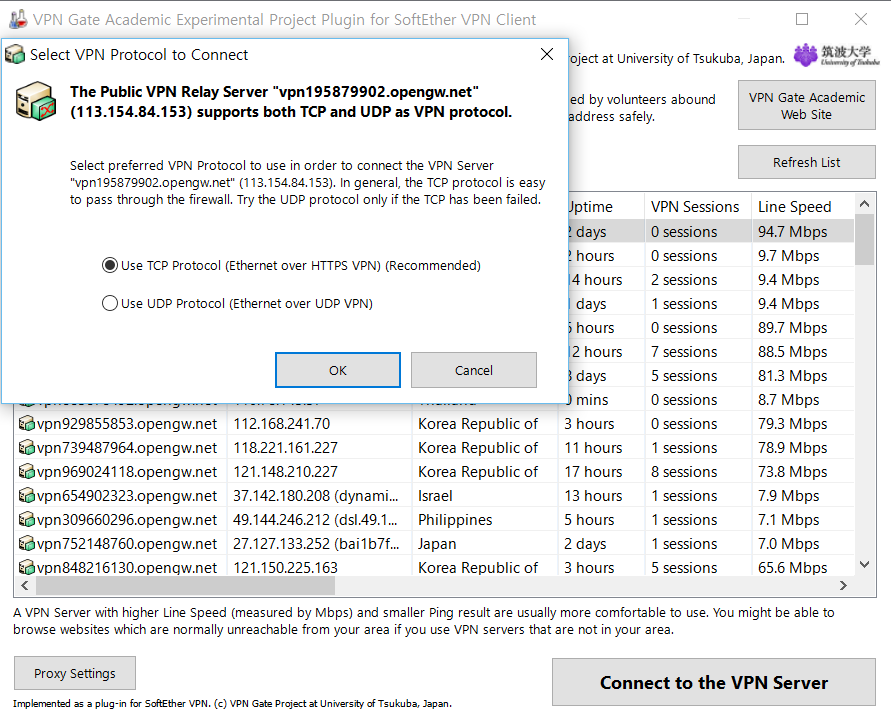The image size is (891, 717).
Task: Click the dialog title bar server icon
Action: pyautogui.click(x=15, y=55)
